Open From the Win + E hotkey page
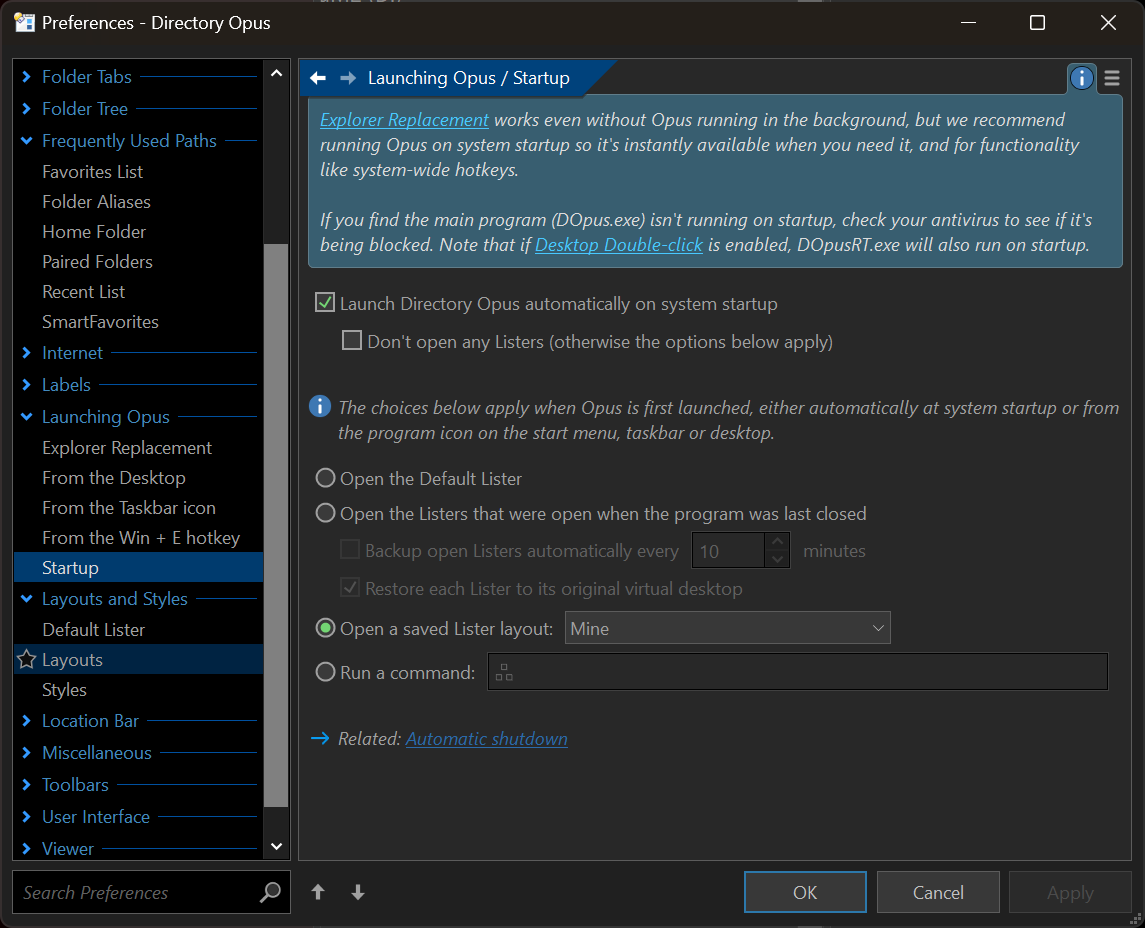Image resolution: width=1145 pixels, height=928 pixels. coord(139,537)
